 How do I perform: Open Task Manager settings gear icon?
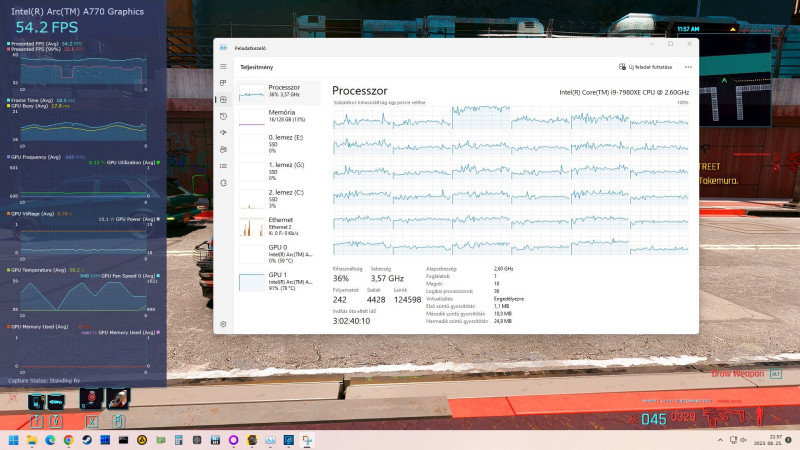(223, 324)
